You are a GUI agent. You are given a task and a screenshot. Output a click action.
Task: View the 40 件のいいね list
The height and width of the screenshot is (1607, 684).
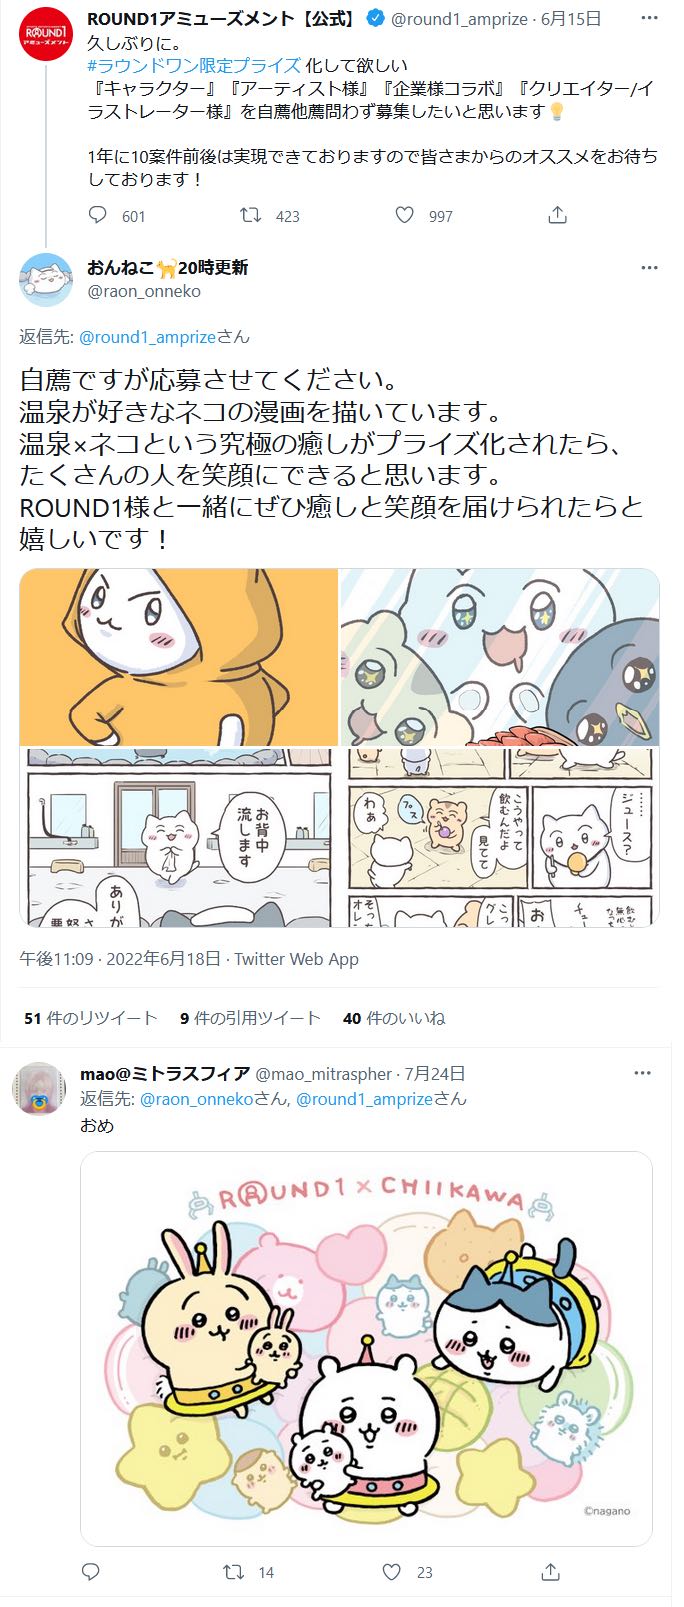pyautogui.click(x=394, y=1018)
